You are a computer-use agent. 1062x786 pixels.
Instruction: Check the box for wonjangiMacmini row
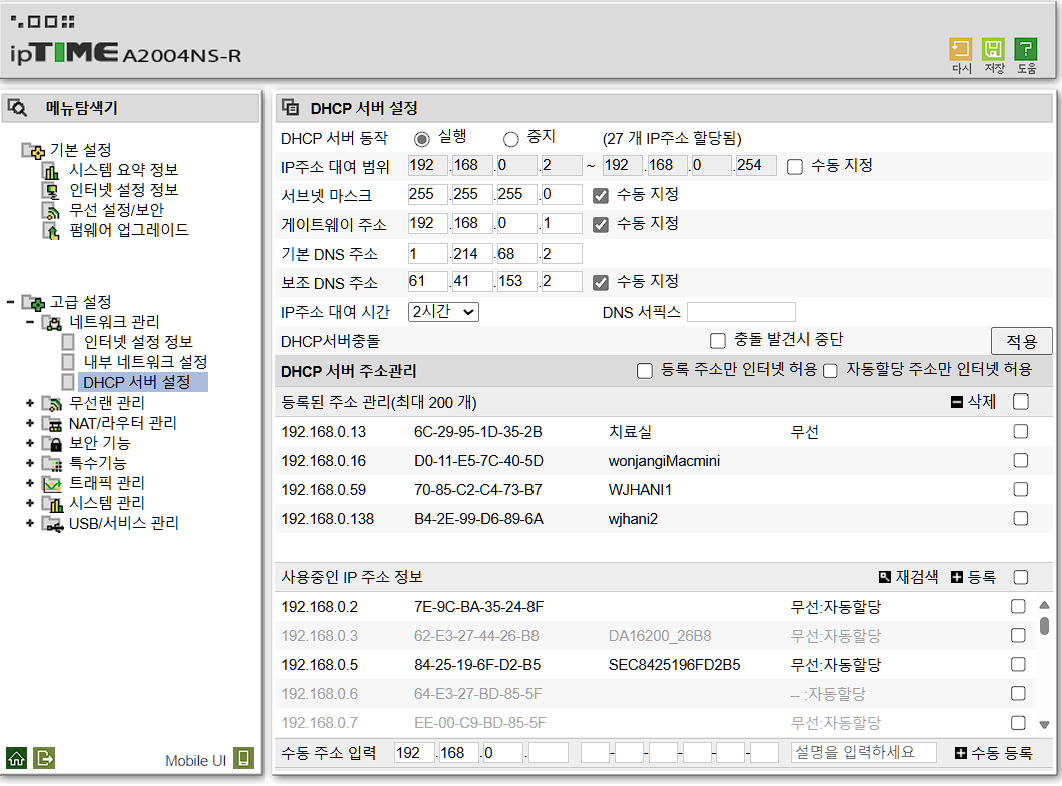tap(1021, 461)
